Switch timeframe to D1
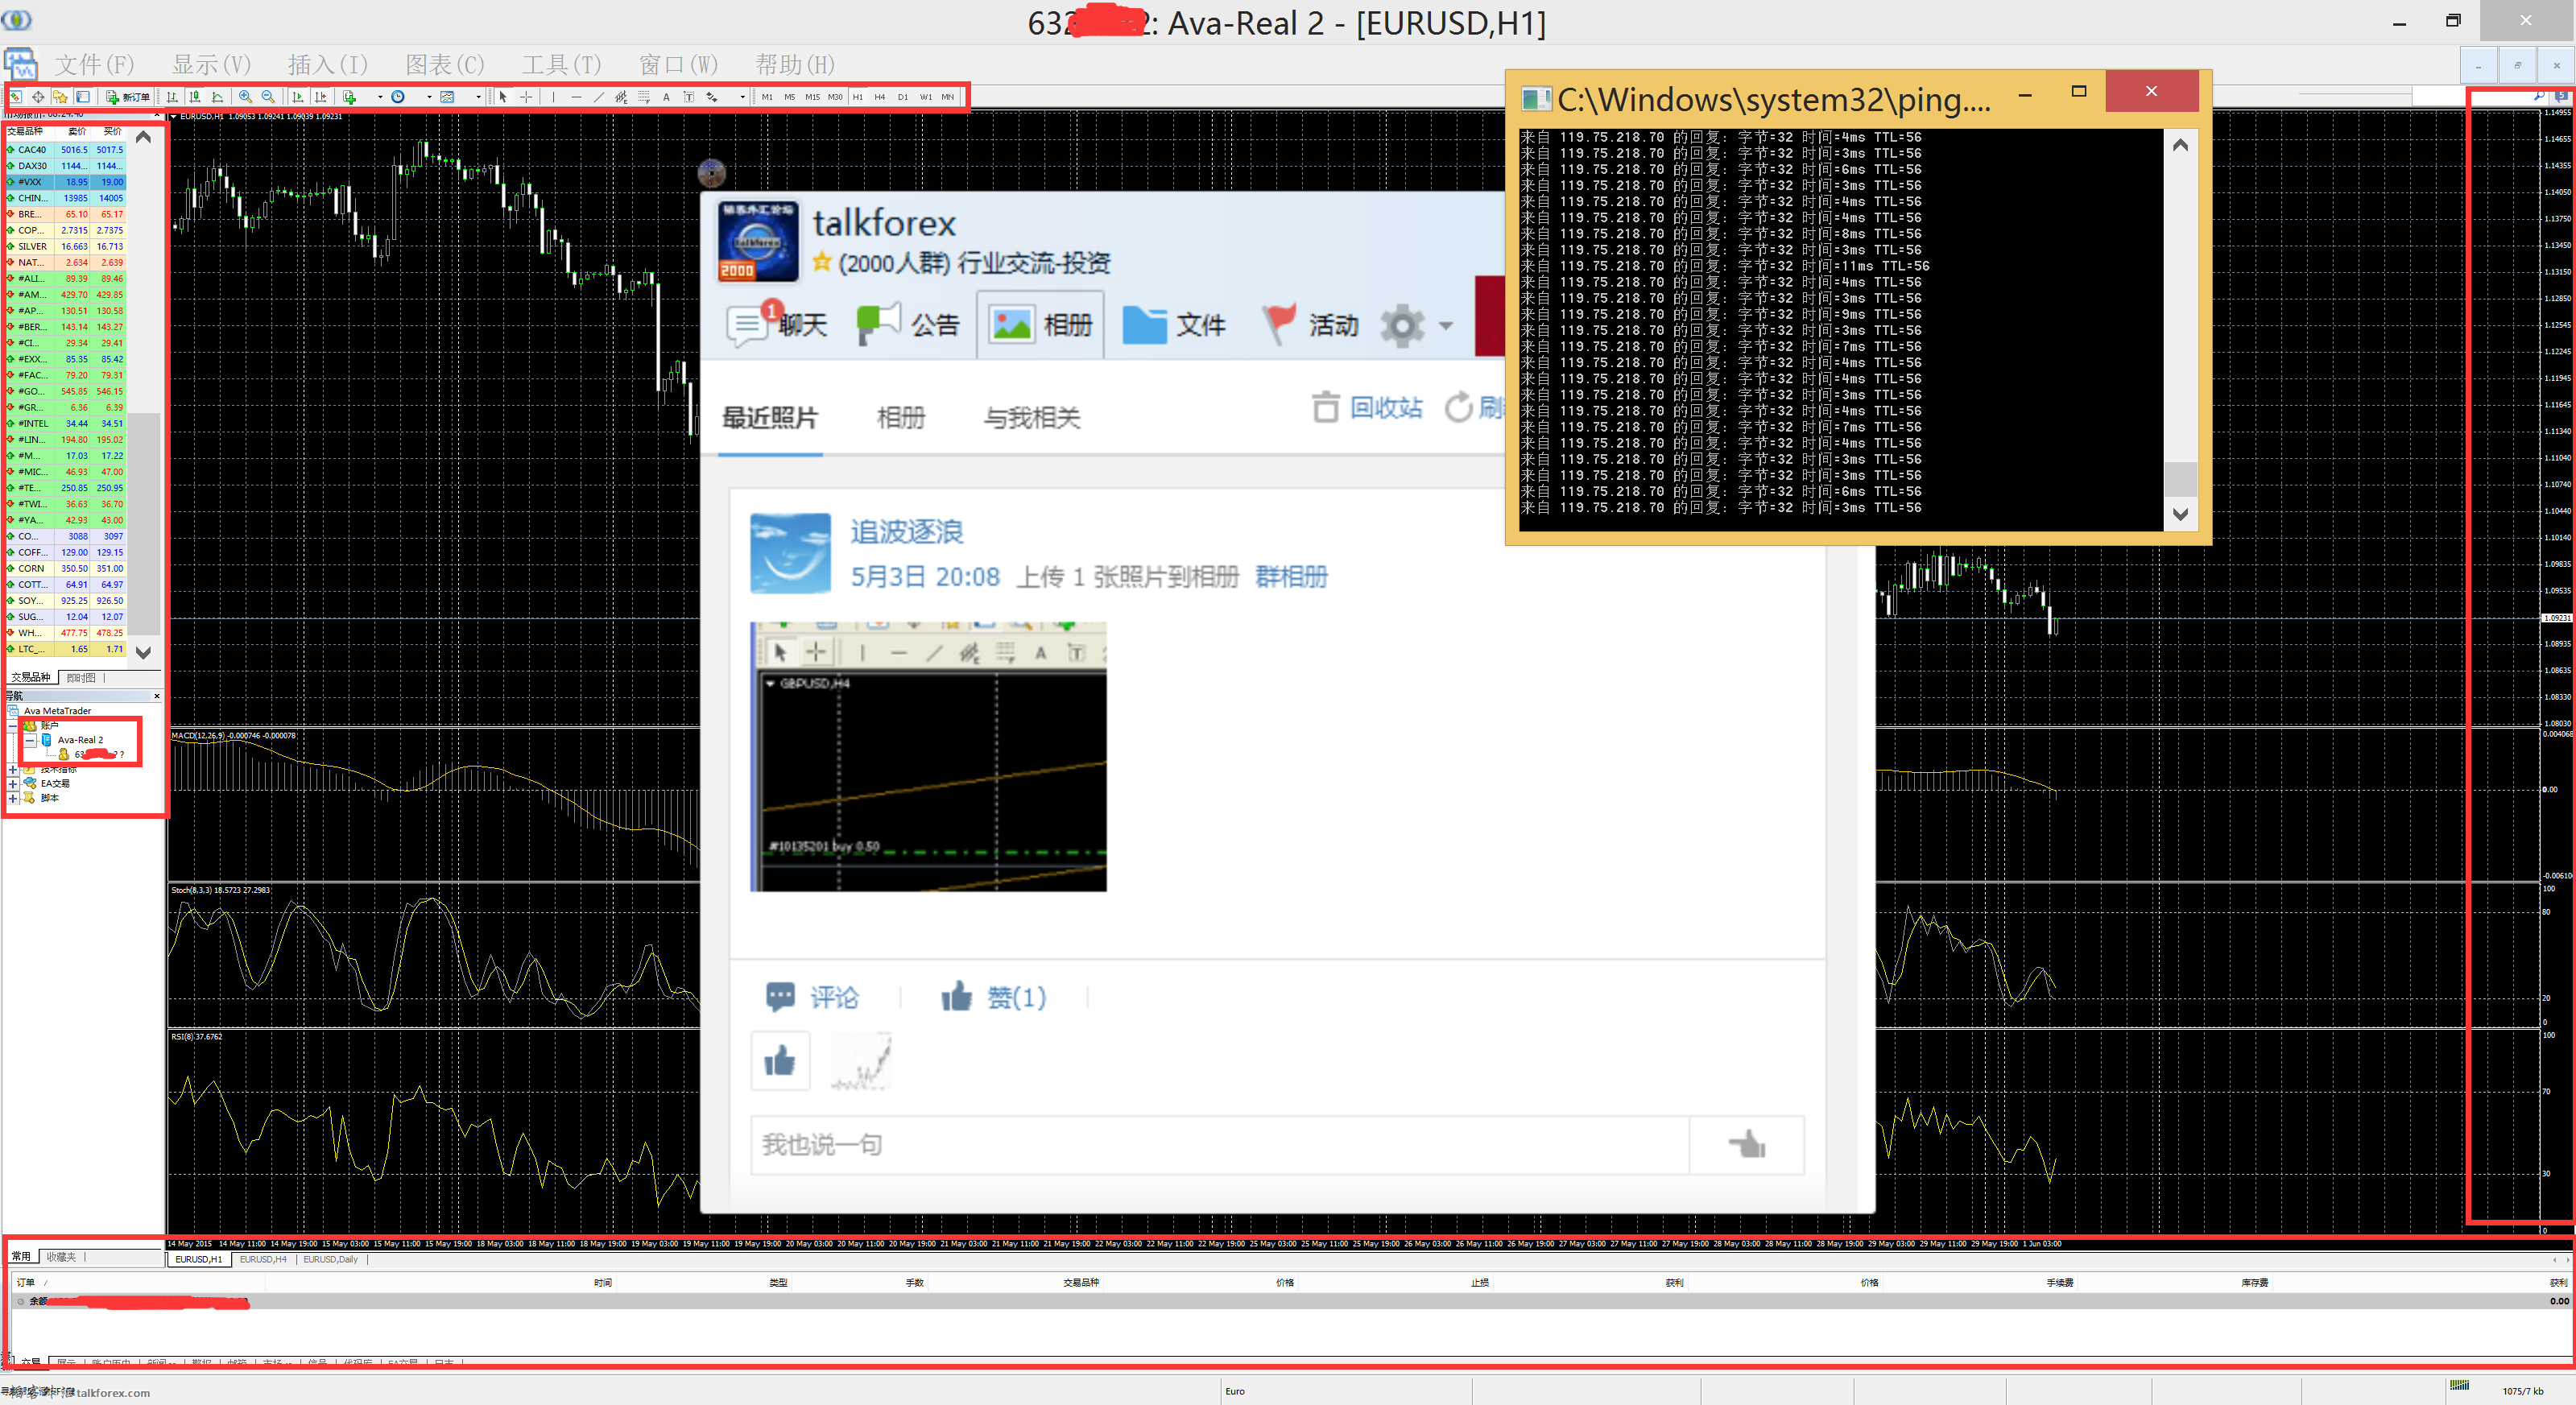 [x=903, y=97]
